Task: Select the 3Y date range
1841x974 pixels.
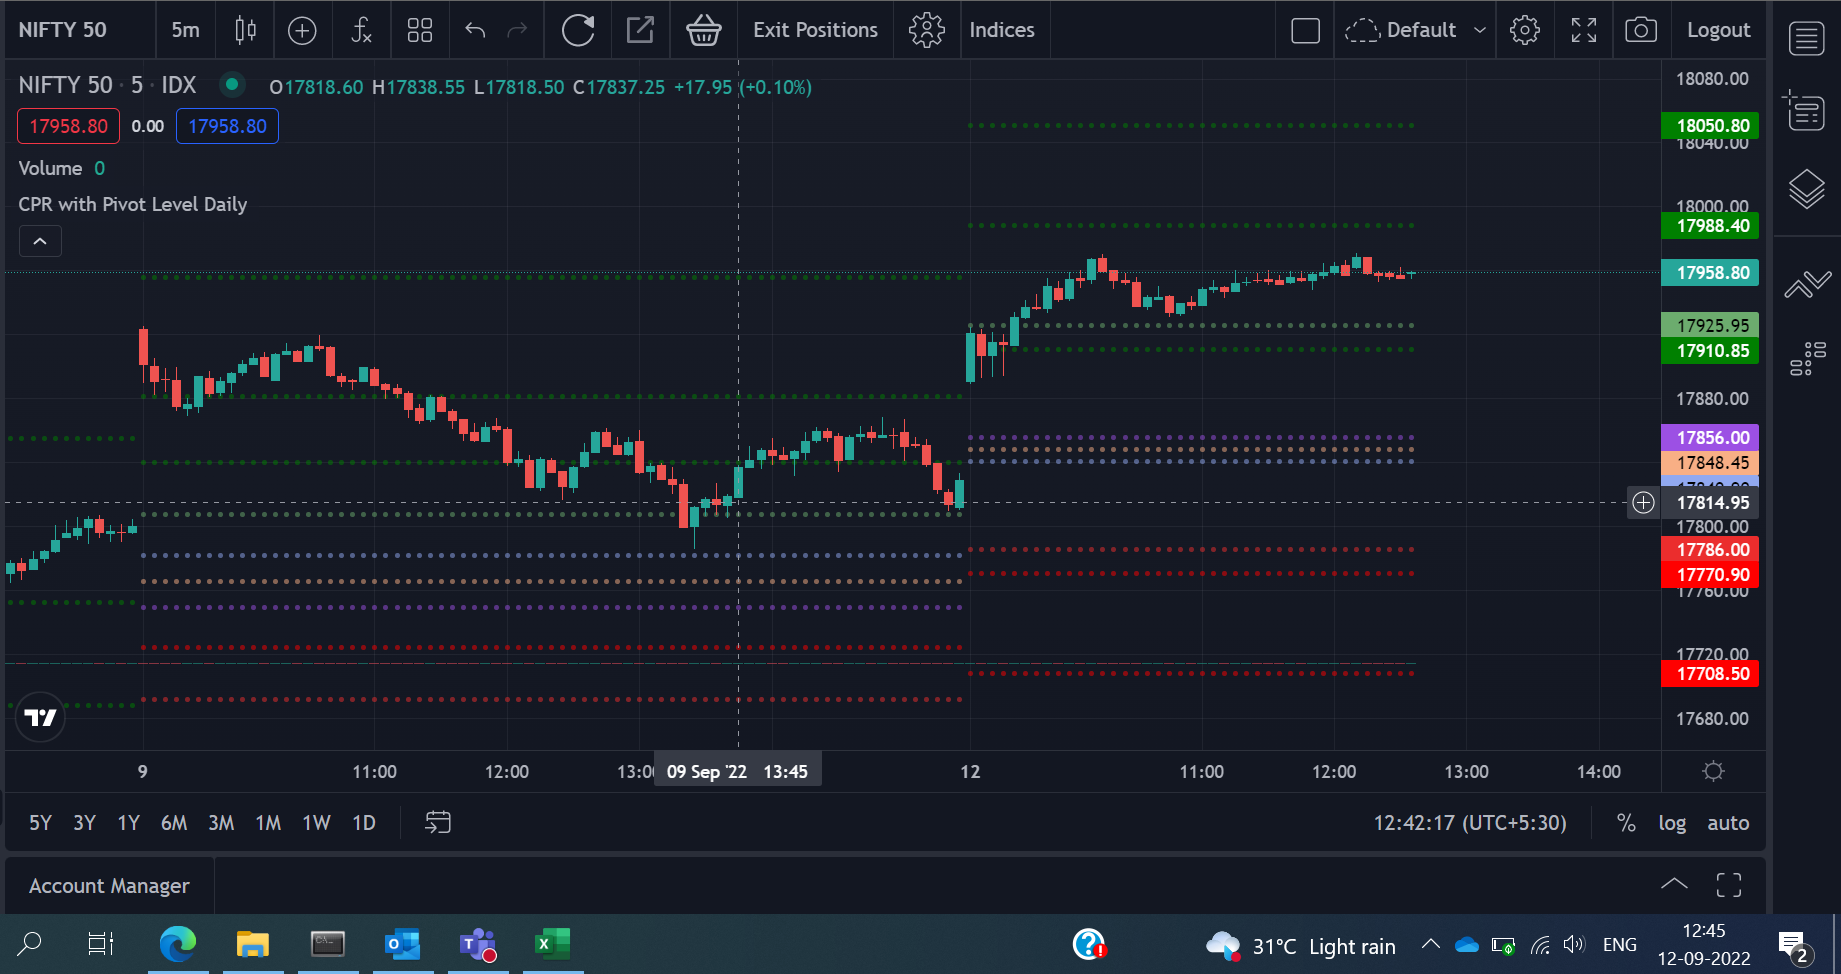Action: (84, 823)
